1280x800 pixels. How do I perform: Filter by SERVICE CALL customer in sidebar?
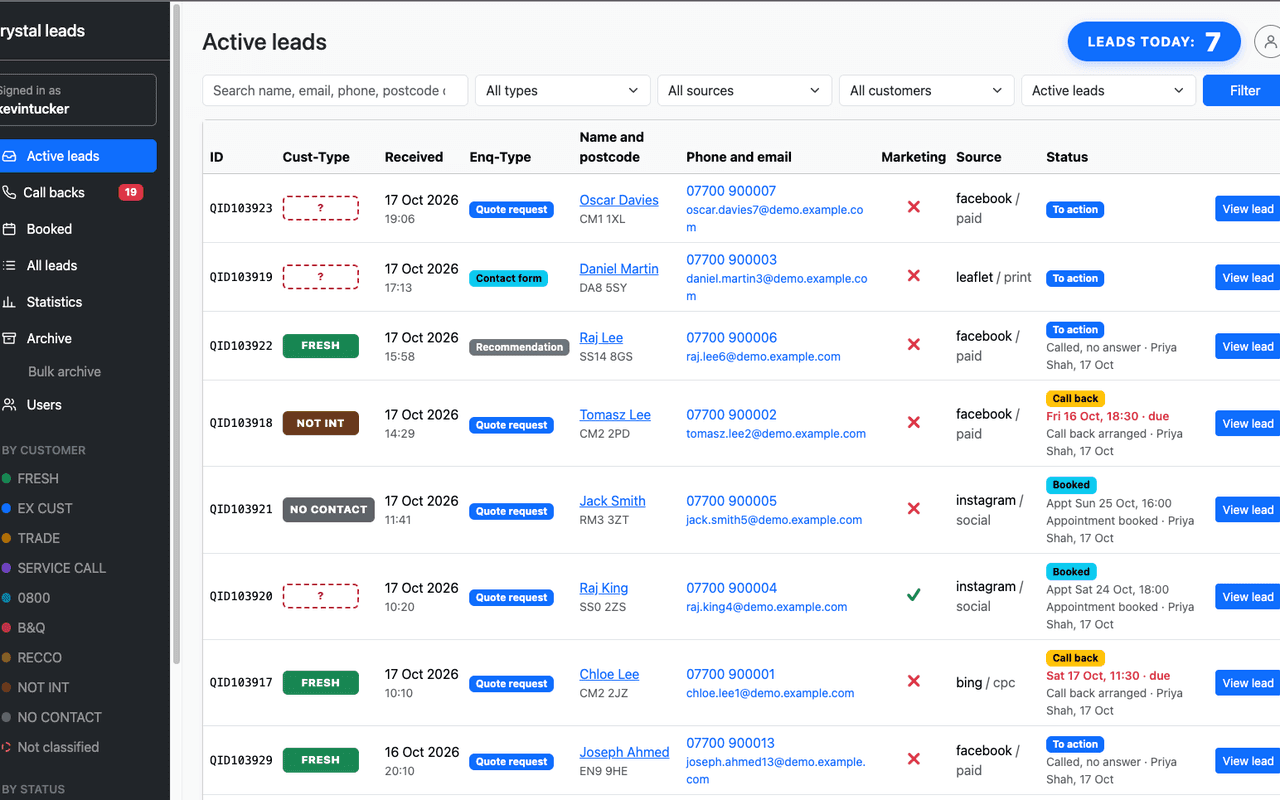point(61,568)
